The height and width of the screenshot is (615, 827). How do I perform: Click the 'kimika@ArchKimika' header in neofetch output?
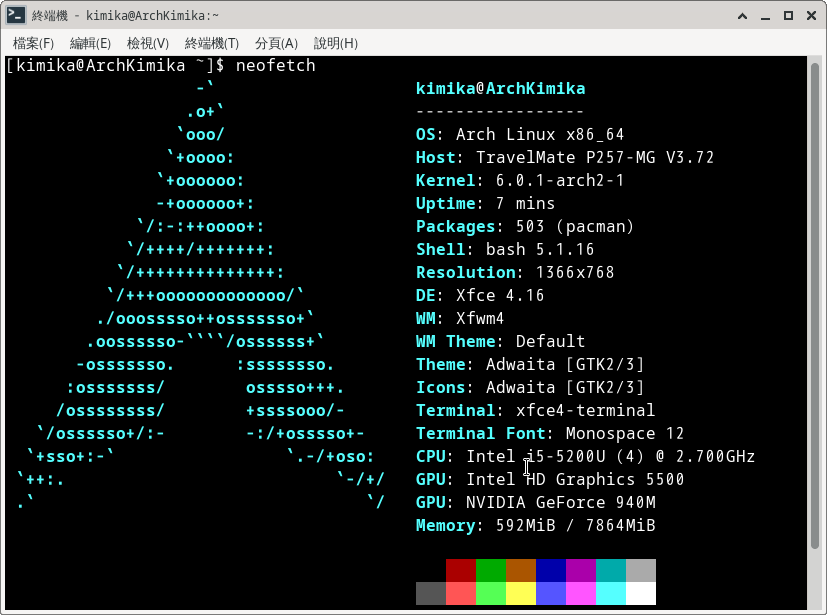[x=501, y=89]
